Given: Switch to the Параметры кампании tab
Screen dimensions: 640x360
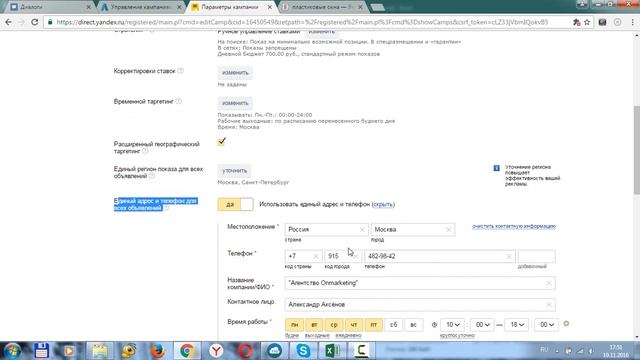Looking at the screenshot, I should [x=230, y=7].
